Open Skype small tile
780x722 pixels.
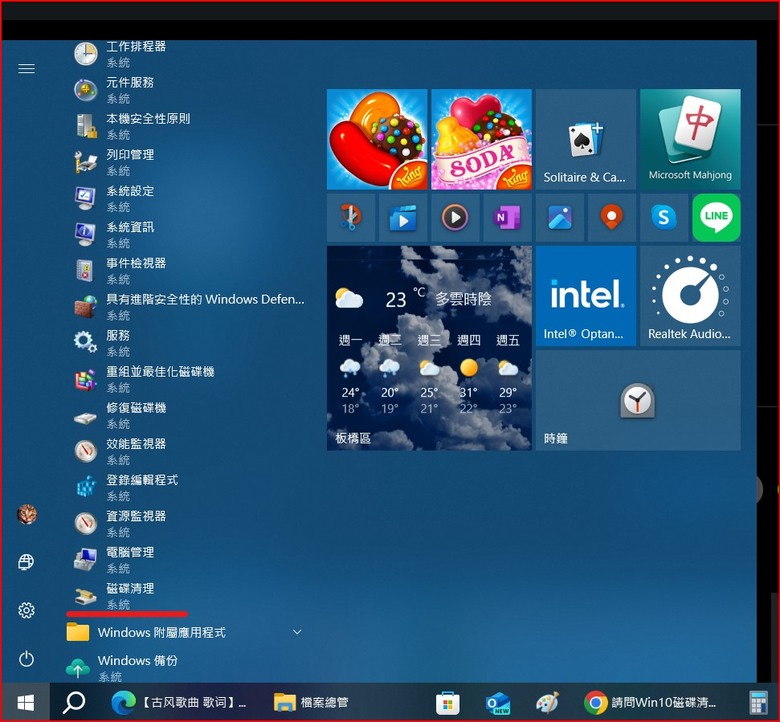point(664,217)
